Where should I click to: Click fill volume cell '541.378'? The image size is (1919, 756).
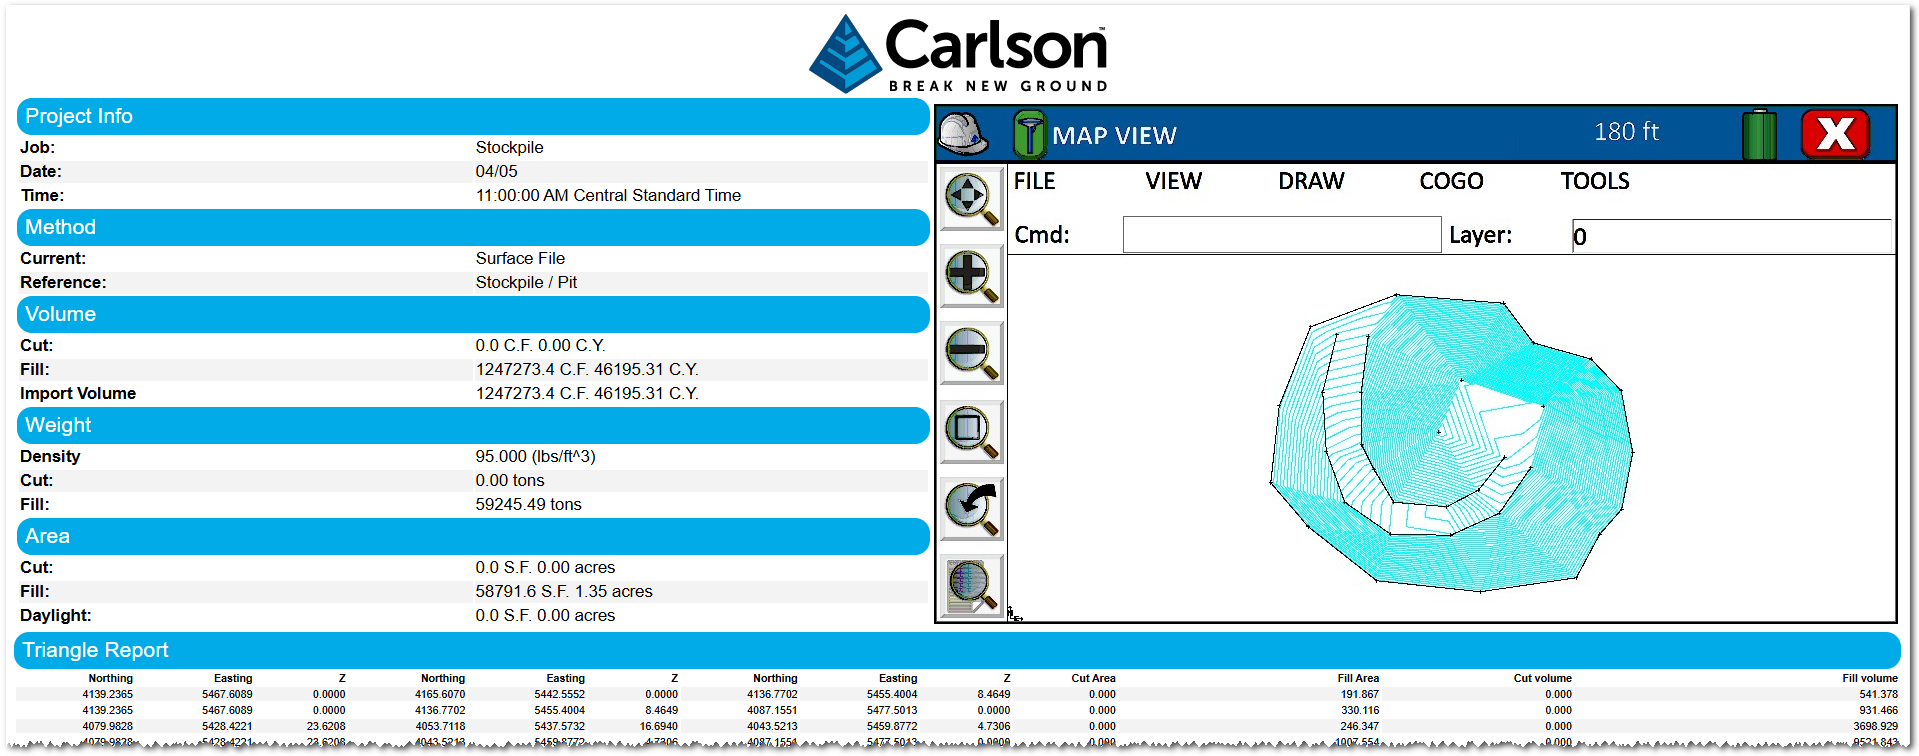1878,694
